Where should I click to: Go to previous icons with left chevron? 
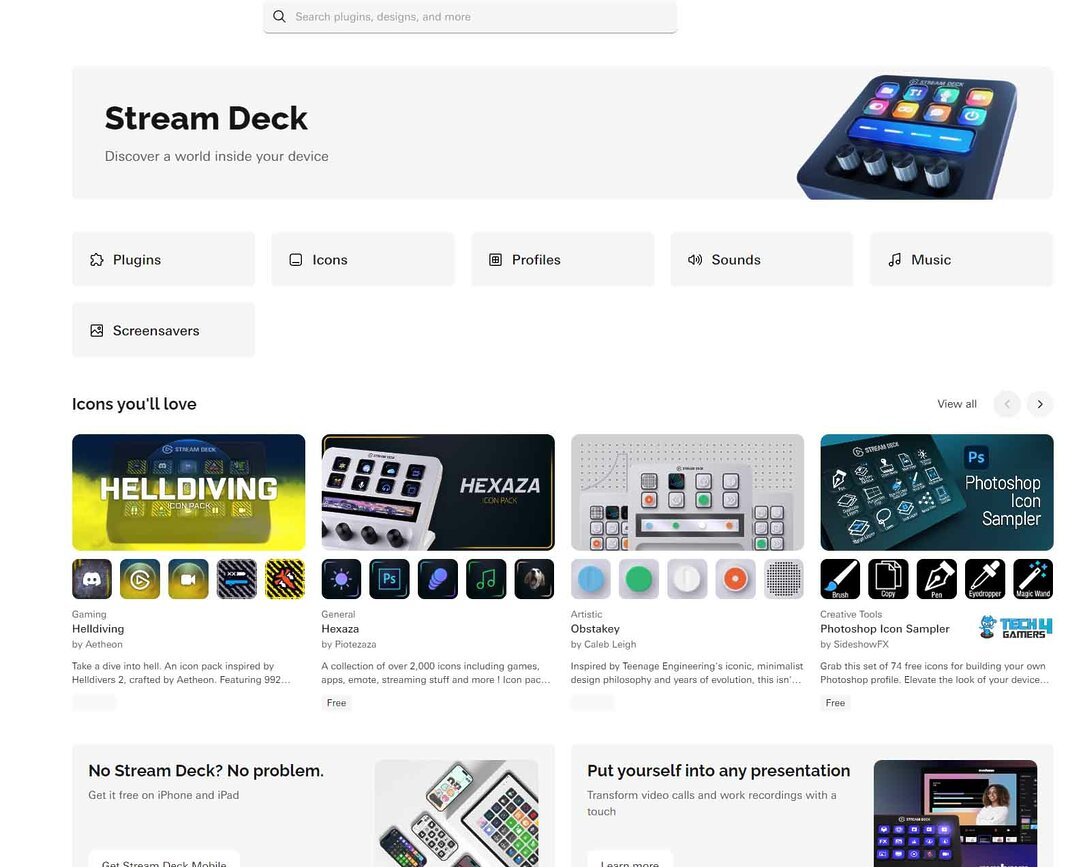[x=1007, y=404]
